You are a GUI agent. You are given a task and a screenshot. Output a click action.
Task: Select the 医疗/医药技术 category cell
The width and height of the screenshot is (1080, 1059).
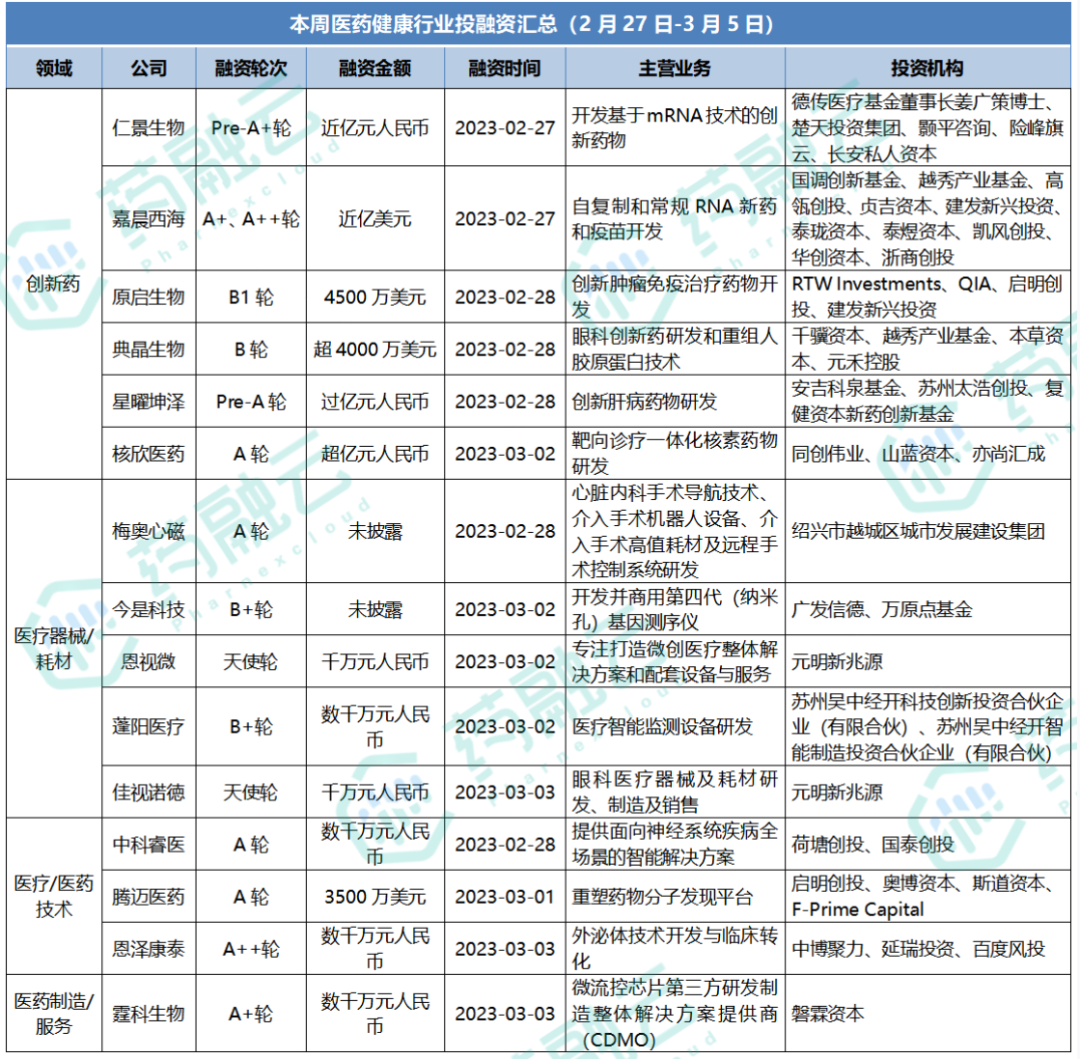click(x=54, y=897)
